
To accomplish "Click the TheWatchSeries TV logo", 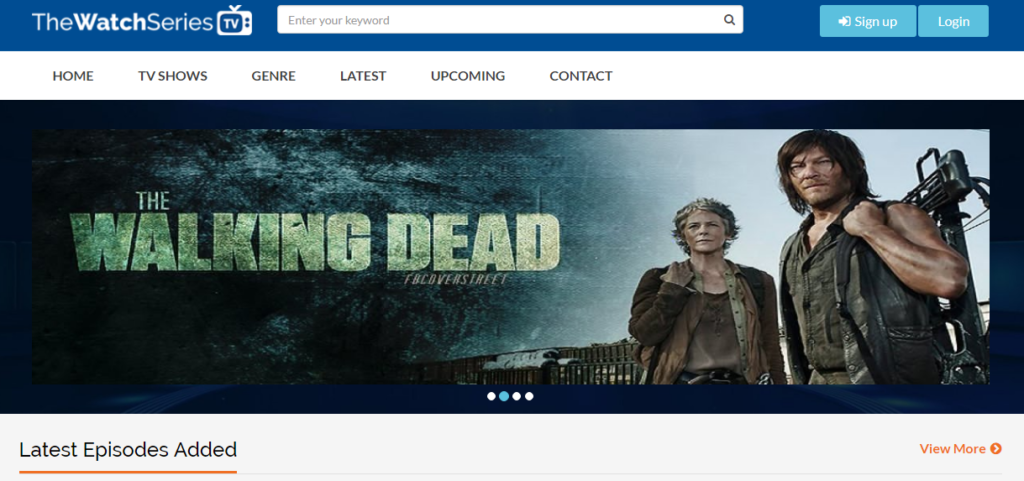I will click(x=142, y=21).
